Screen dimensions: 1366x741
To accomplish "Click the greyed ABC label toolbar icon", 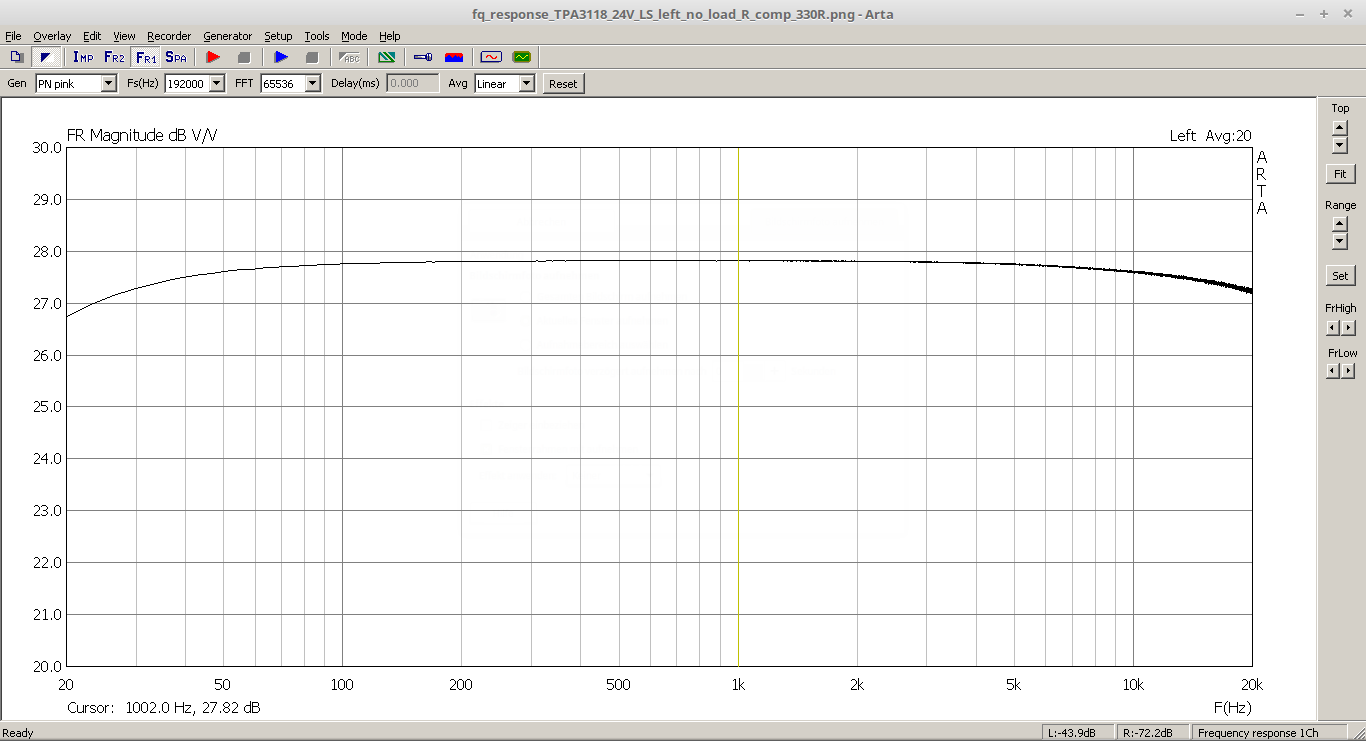I will pos(350,57).
